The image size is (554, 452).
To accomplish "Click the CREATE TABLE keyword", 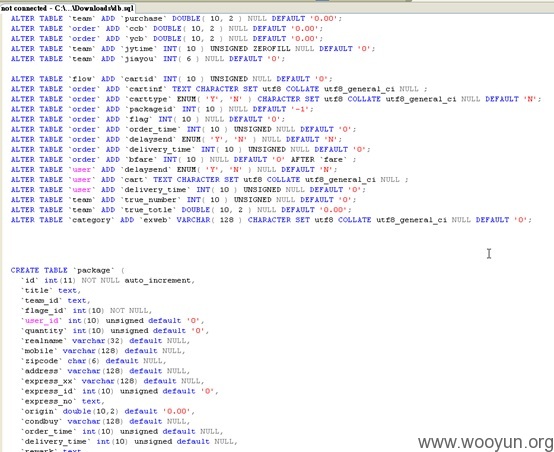I will coord(39,270).
